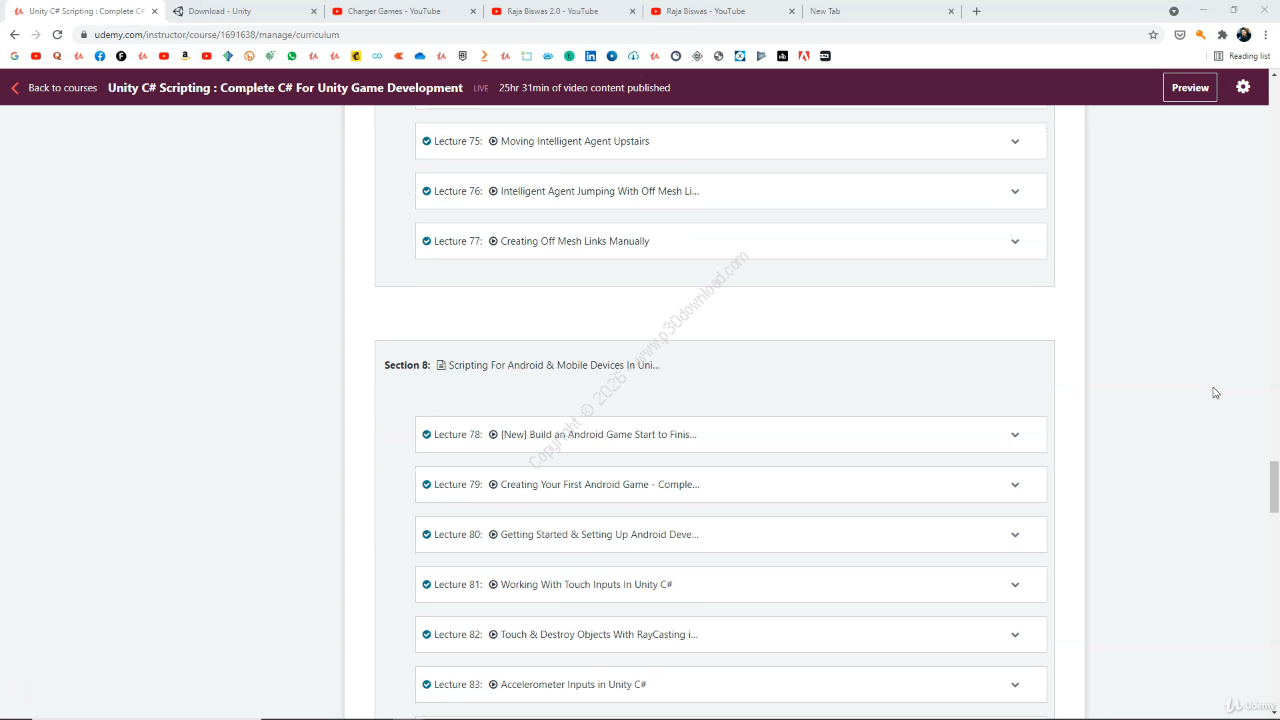Switch to the Download - Unity tab
Screen dimensions: 1280x720
[x=243, y=11]
